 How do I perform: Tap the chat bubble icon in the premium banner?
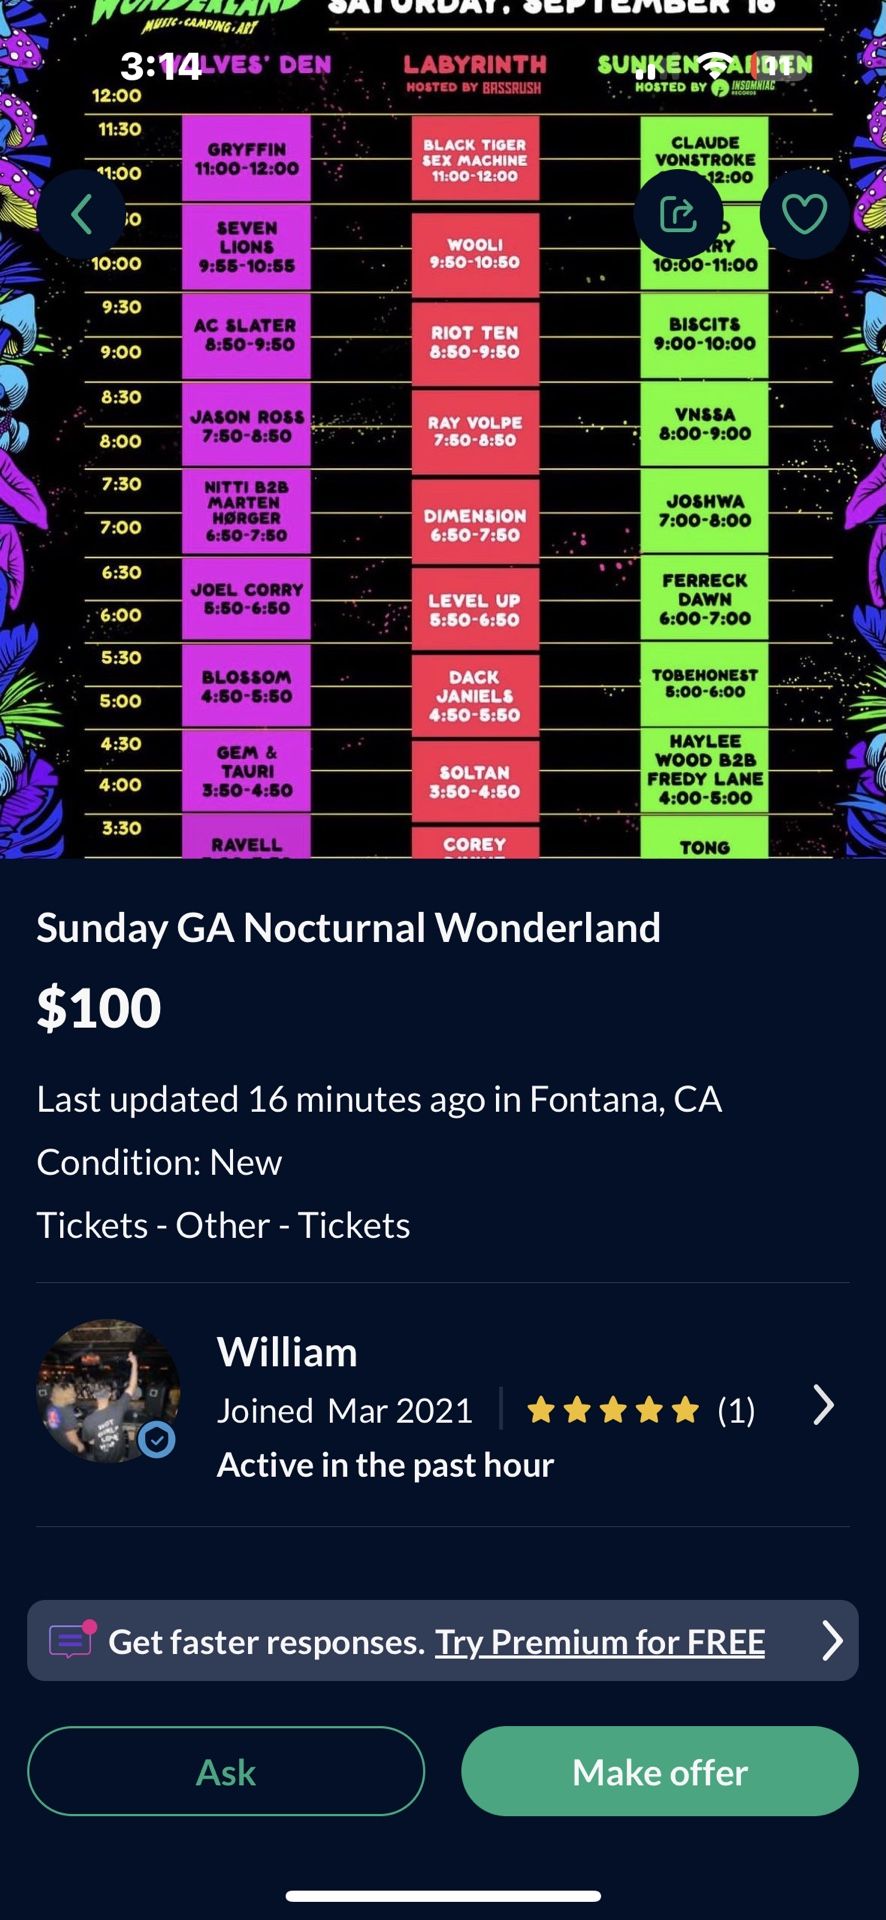coord(70,1639)
